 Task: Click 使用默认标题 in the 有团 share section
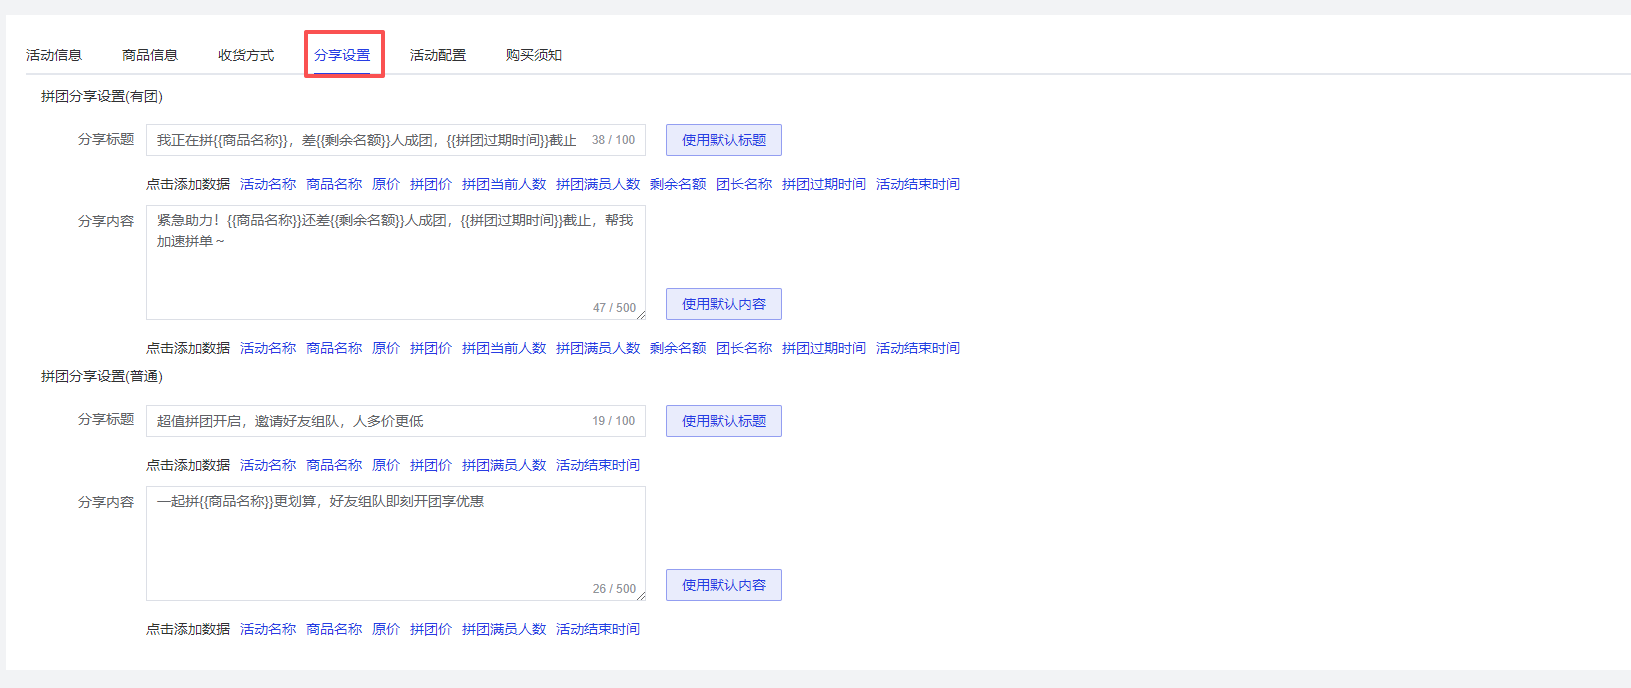coord(724,140)
